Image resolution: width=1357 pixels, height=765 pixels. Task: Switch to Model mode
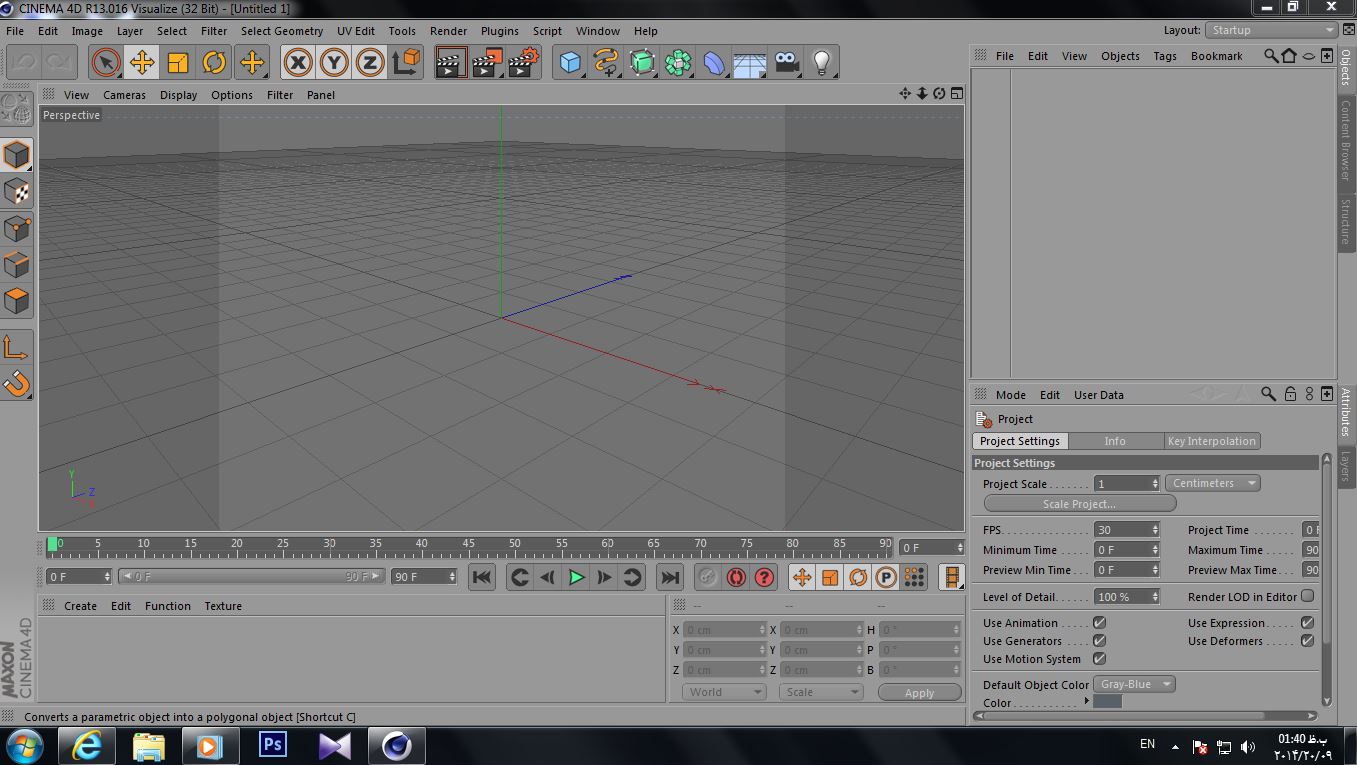coord(16,155)
